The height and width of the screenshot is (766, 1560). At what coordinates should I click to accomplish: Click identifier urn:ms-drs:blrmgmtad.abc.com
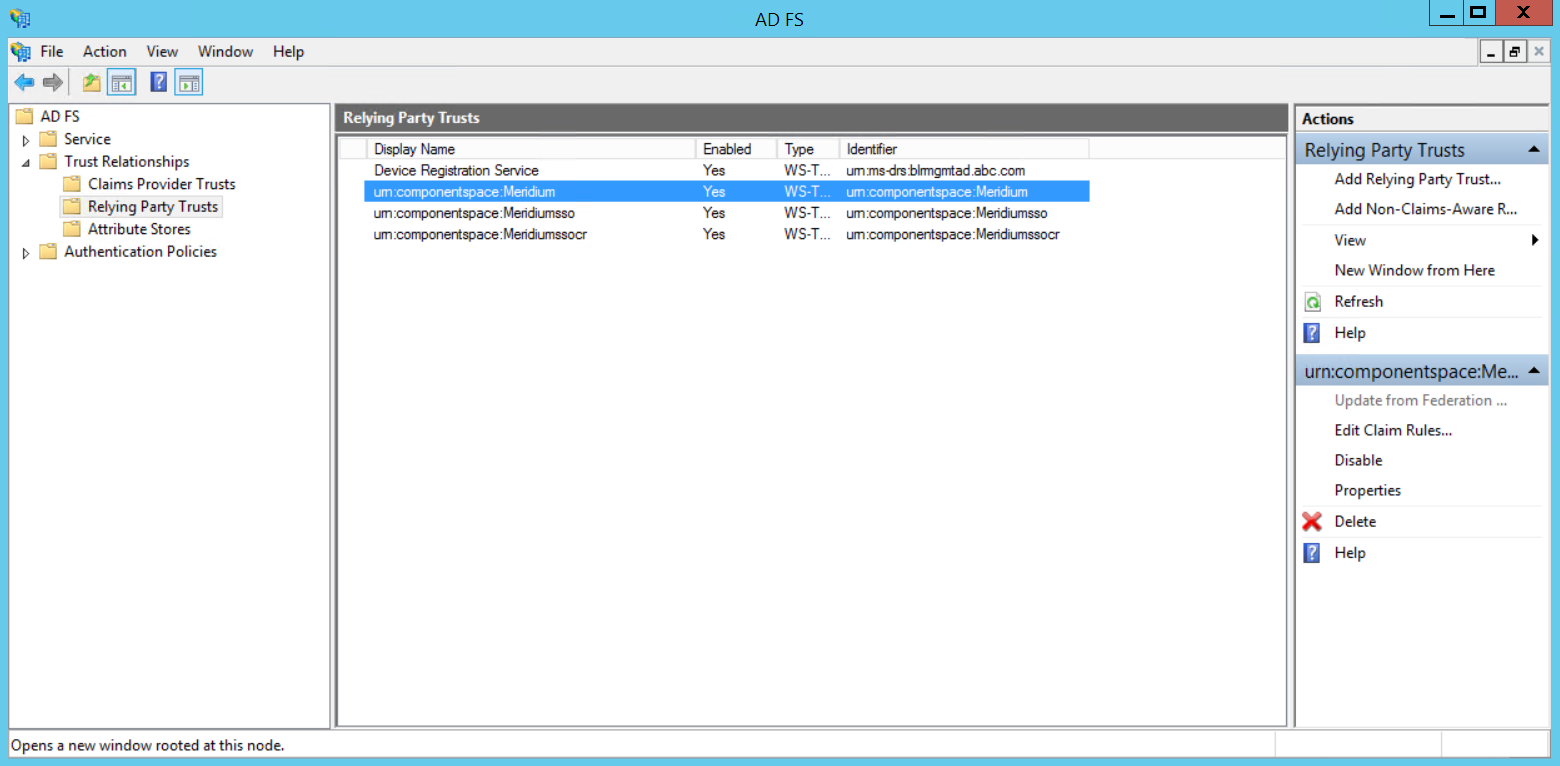(x=935, y=170)
